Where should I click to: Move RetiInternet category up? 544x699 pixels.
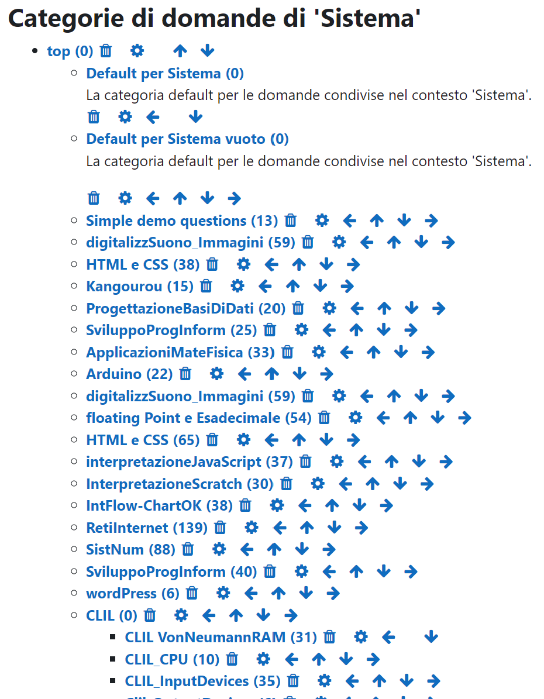[307, 527]
